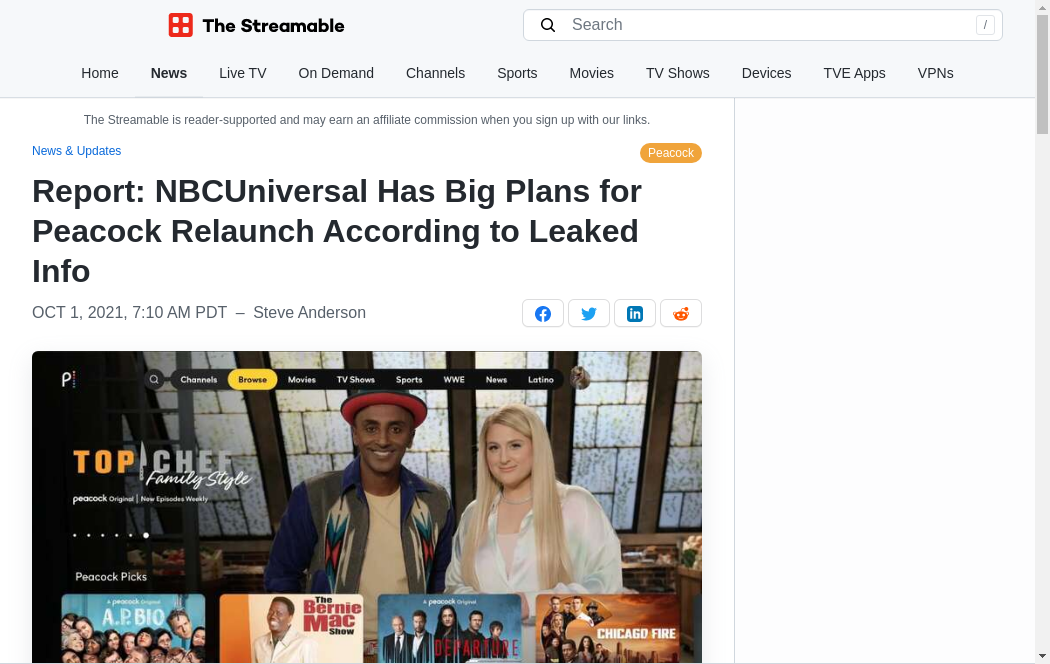Click the search magnifier icon

(548, 25)
